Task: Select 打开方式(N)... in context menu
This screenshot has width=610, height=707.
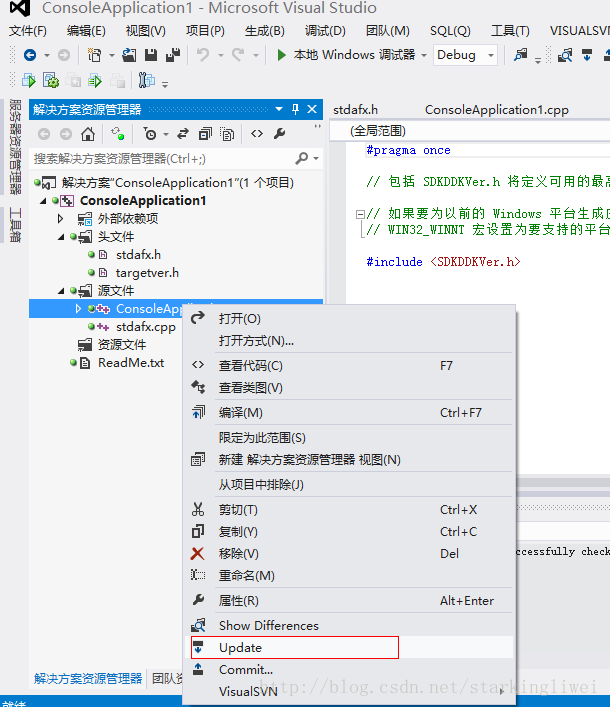Action: [349, 341]
